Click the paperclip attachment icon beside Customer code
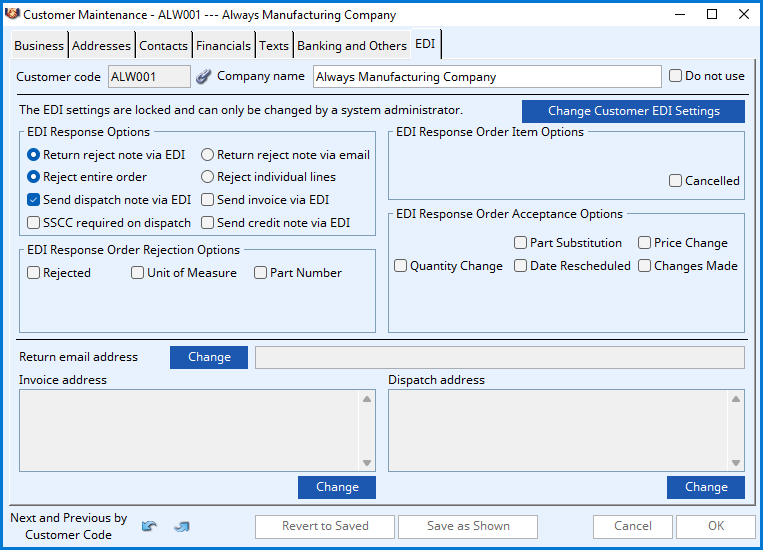 click(203, 76)
